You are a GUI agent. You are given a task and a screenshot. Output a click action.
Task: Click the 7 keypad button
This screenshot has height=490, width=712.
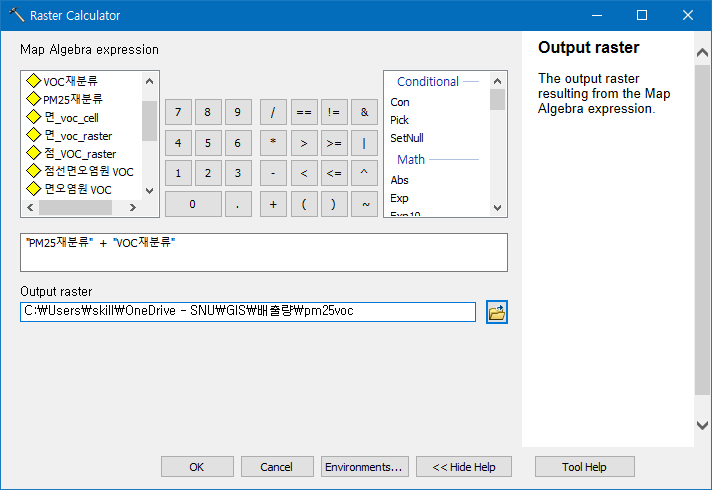[x=178, y=112]
